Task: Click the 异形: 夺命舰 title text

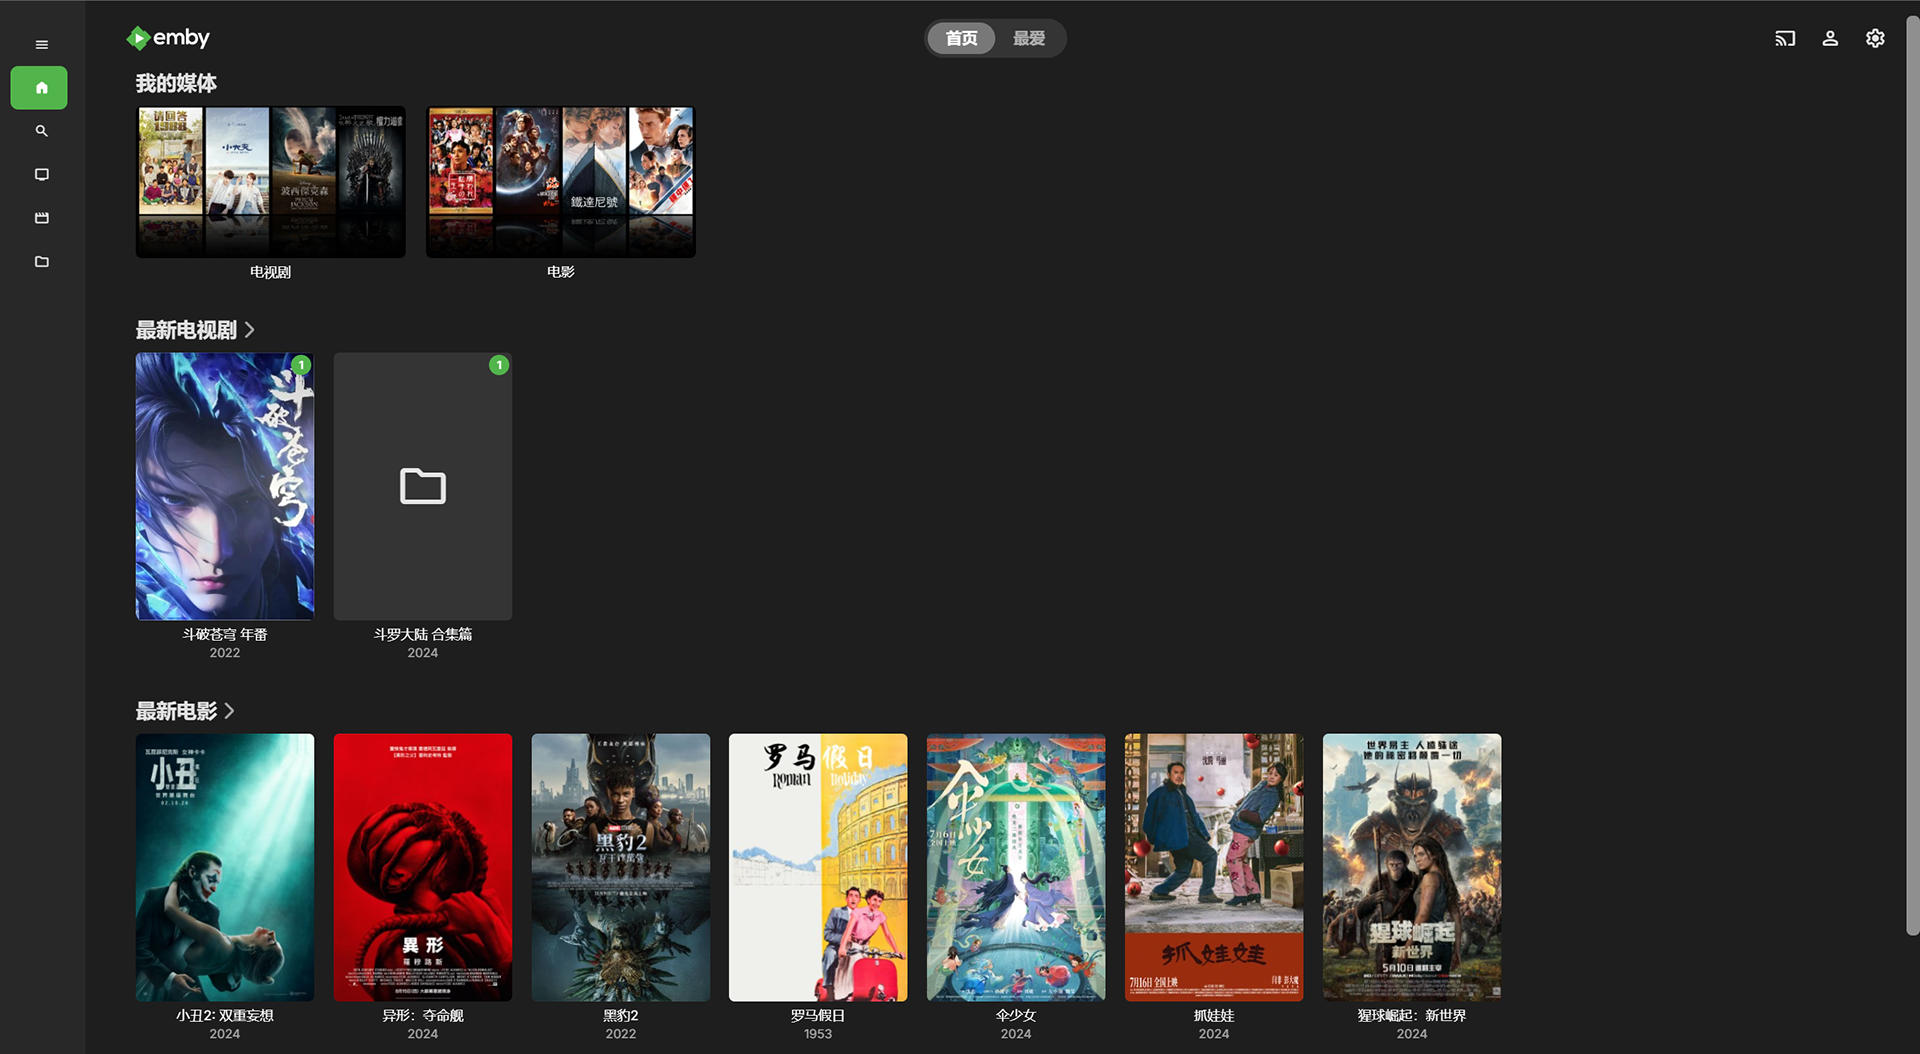Action: tap(423, 1015)
